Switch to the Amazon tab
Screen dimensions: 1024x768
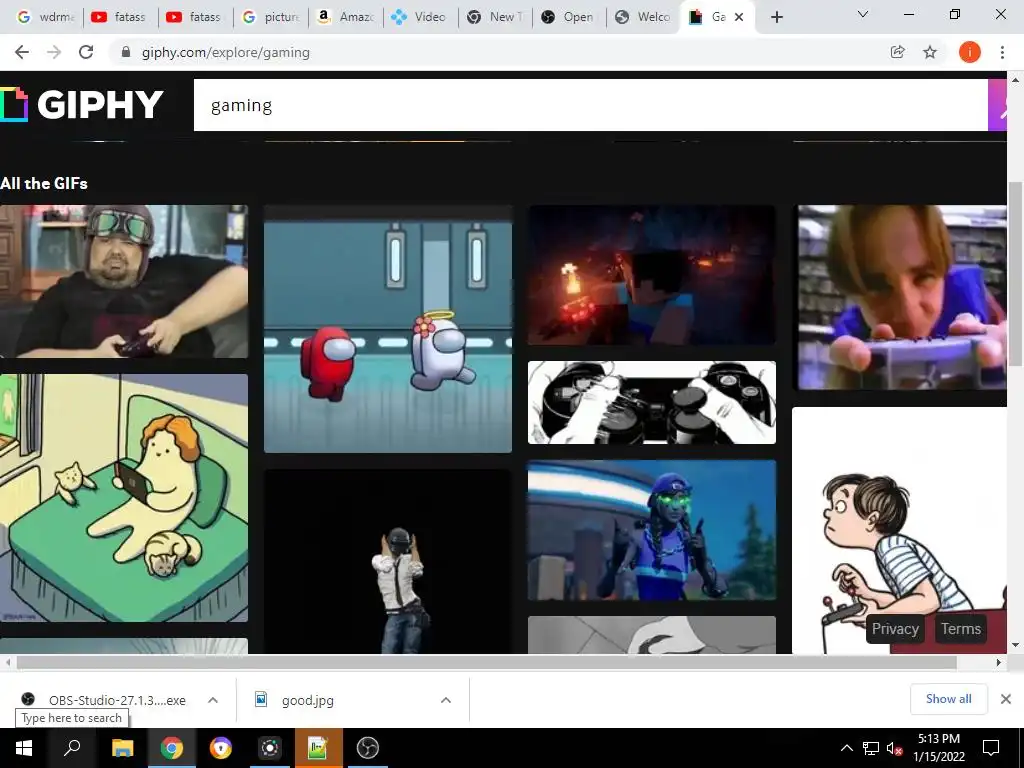tap(345, 17)
